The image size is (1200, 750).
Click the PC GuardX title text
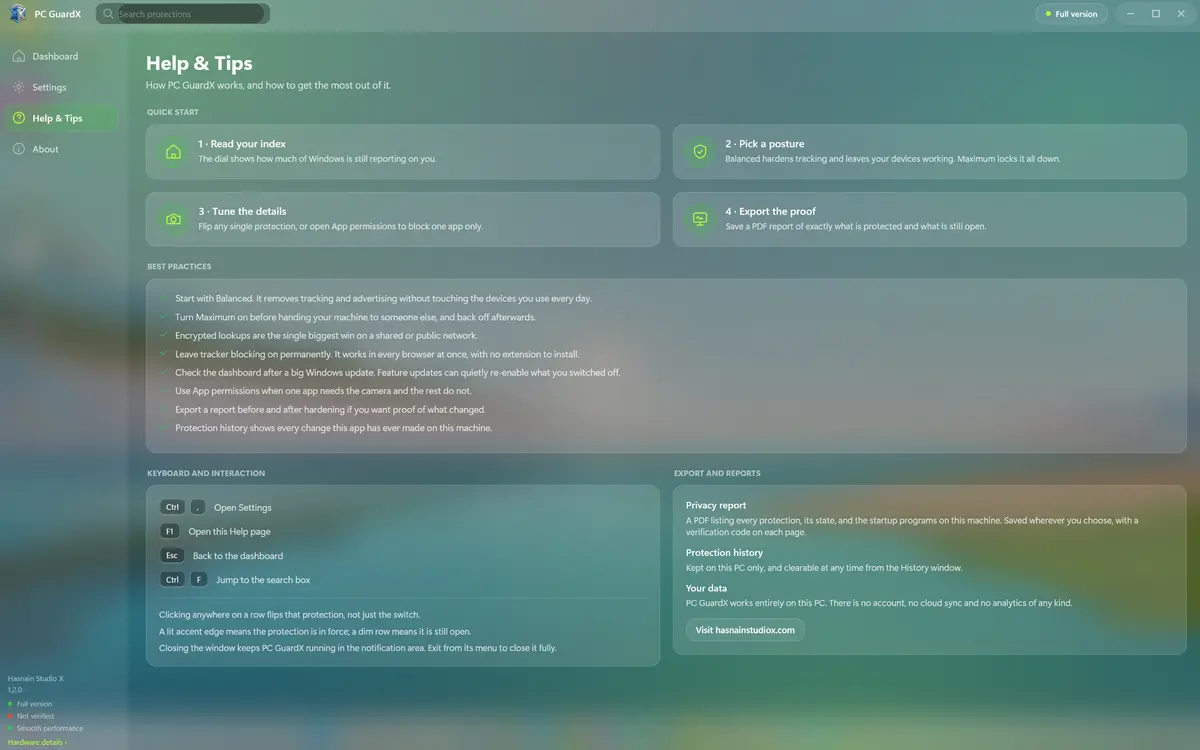pos(58,14)
